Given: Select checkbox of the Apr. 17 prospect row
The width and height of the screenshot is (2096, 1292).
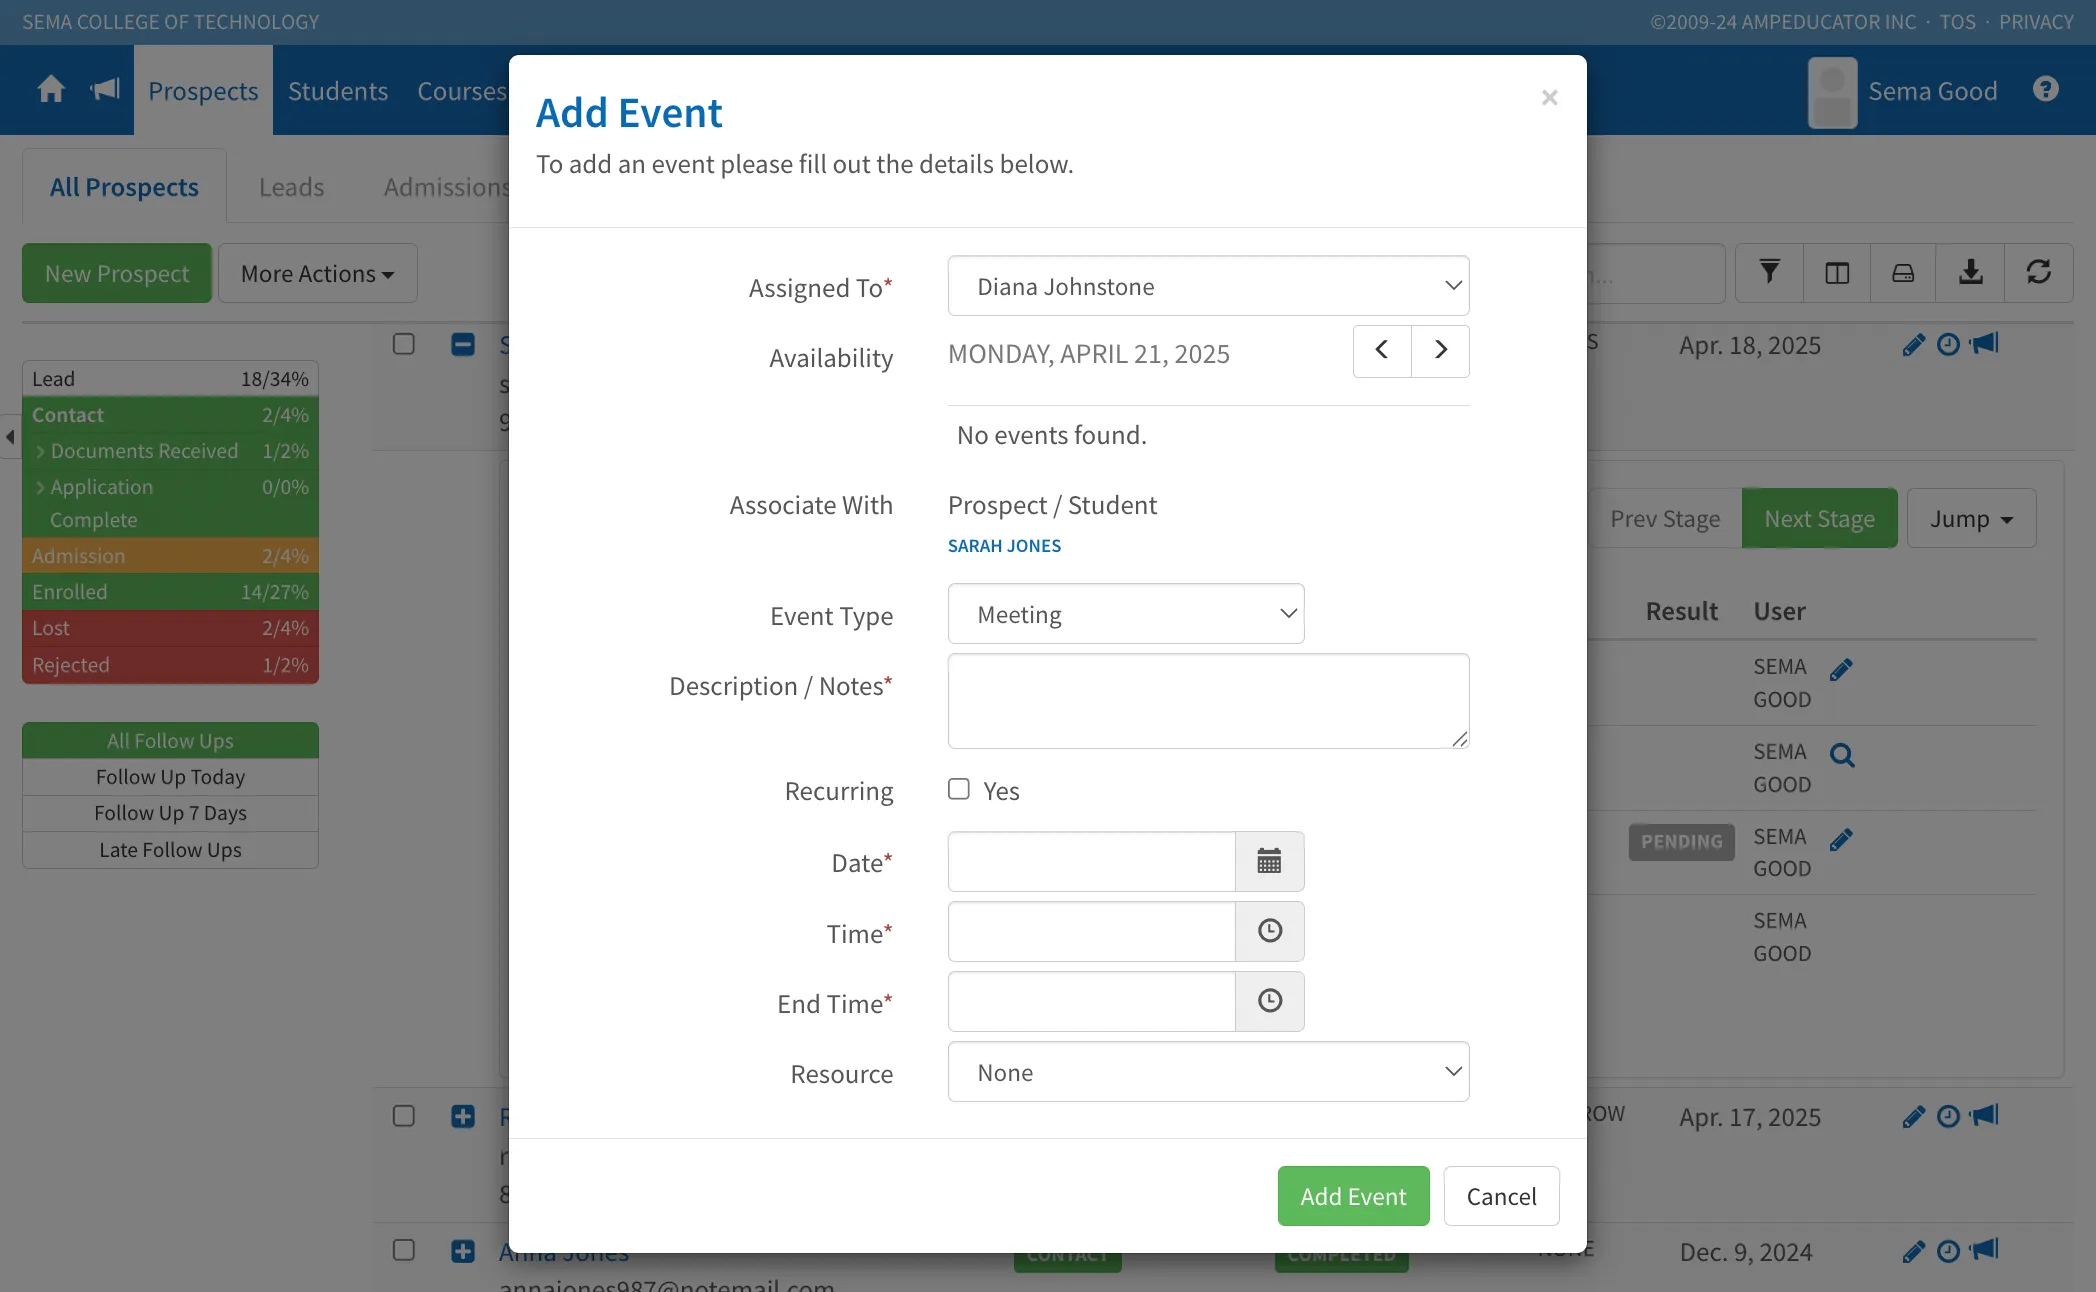Looking at the screenshot, I should (x=404, y=1116).
